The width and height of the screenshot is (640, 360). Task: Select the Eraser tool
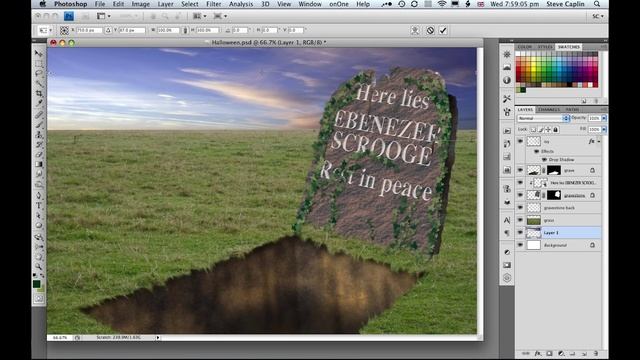[39, 154]
